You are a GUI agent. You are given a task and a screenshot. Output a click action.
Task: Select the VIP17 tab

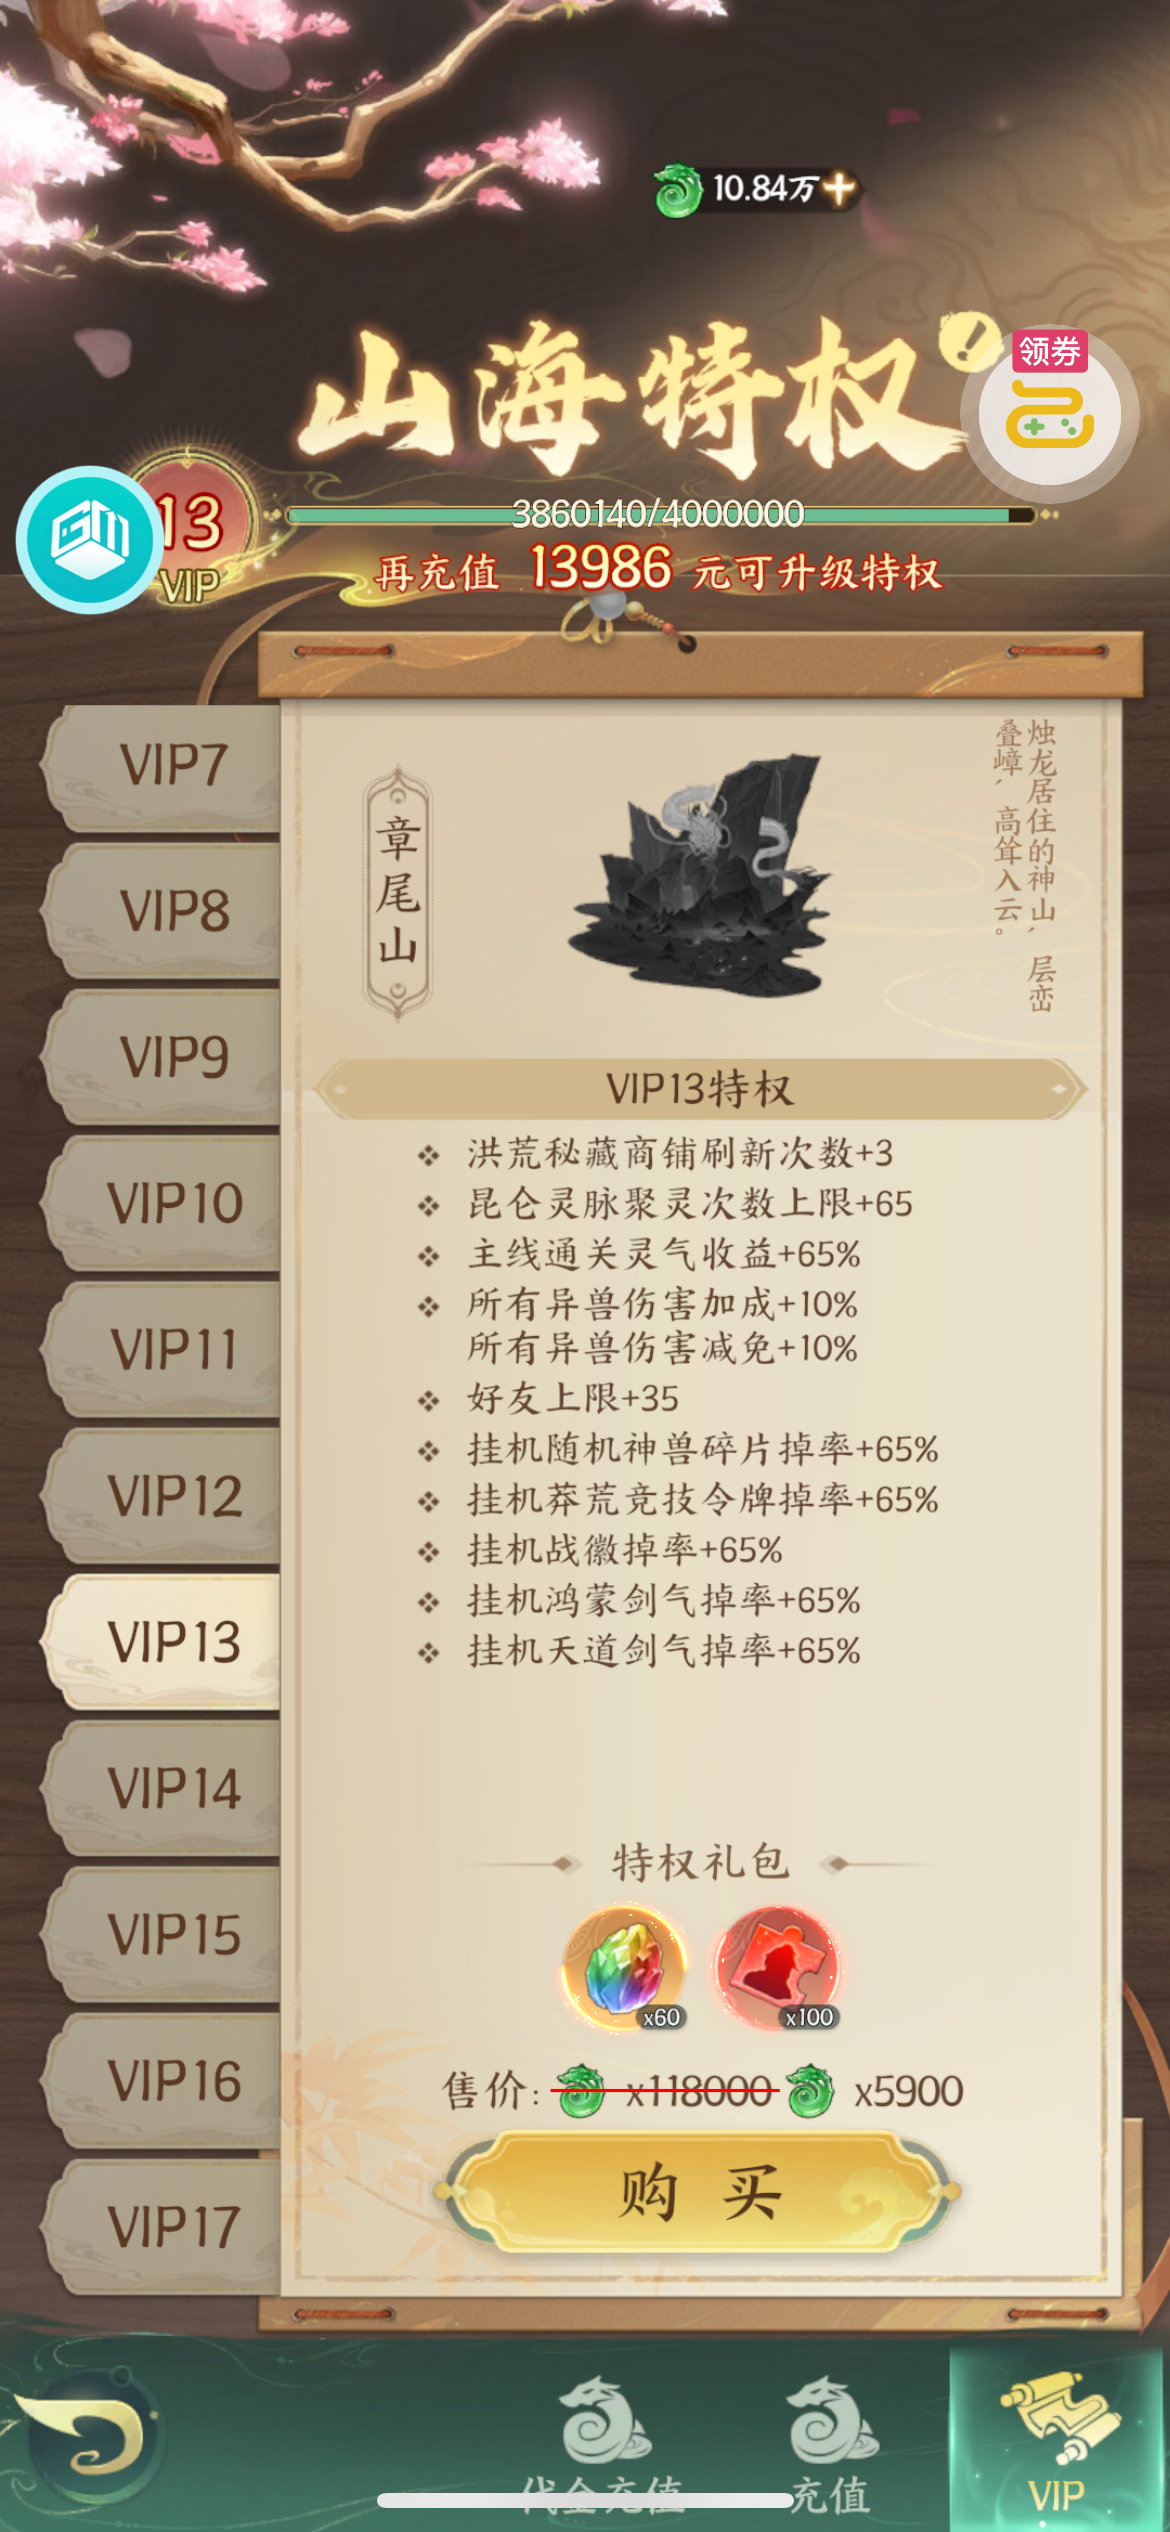tap(163, 2227)
